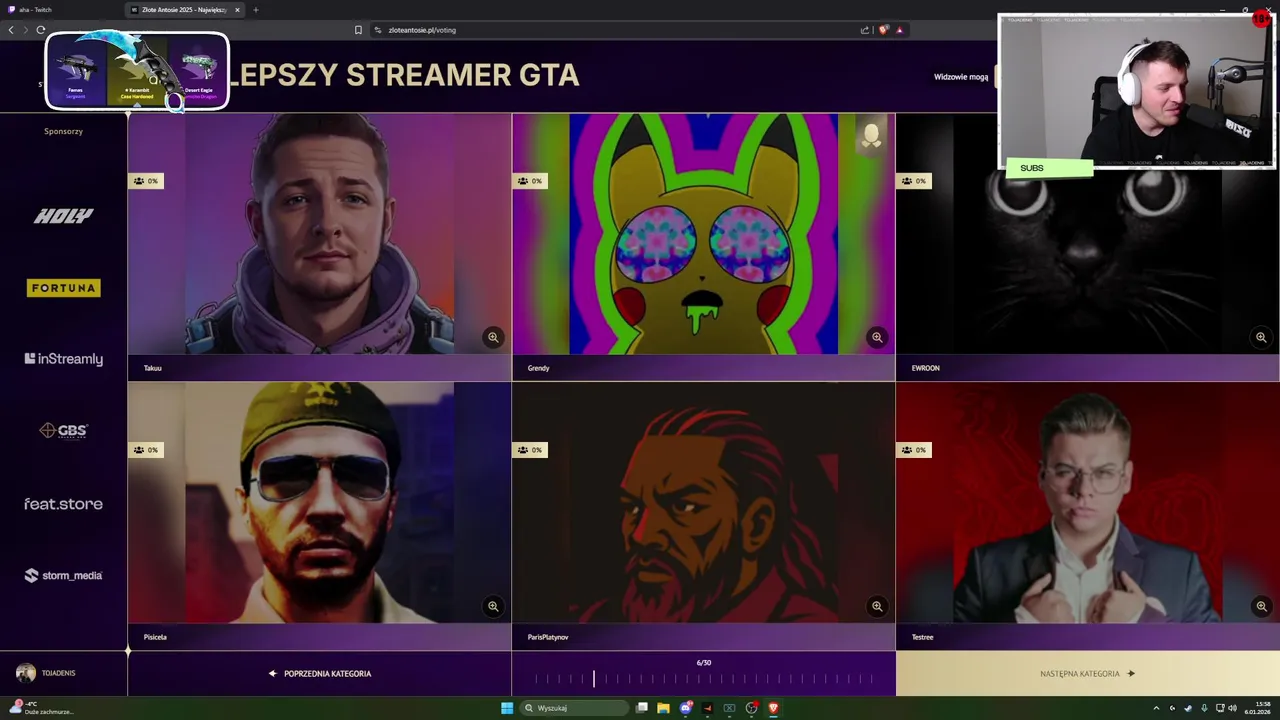Vote for Grendy candidate card
This screenshot has width=1280, height=720.
click(704, 247)
